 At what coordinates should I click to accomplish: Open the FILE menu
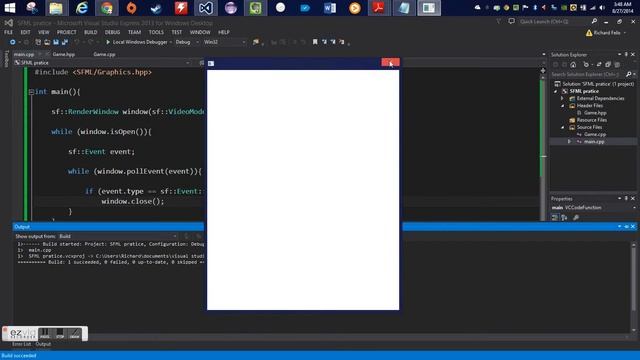(8, 32)
